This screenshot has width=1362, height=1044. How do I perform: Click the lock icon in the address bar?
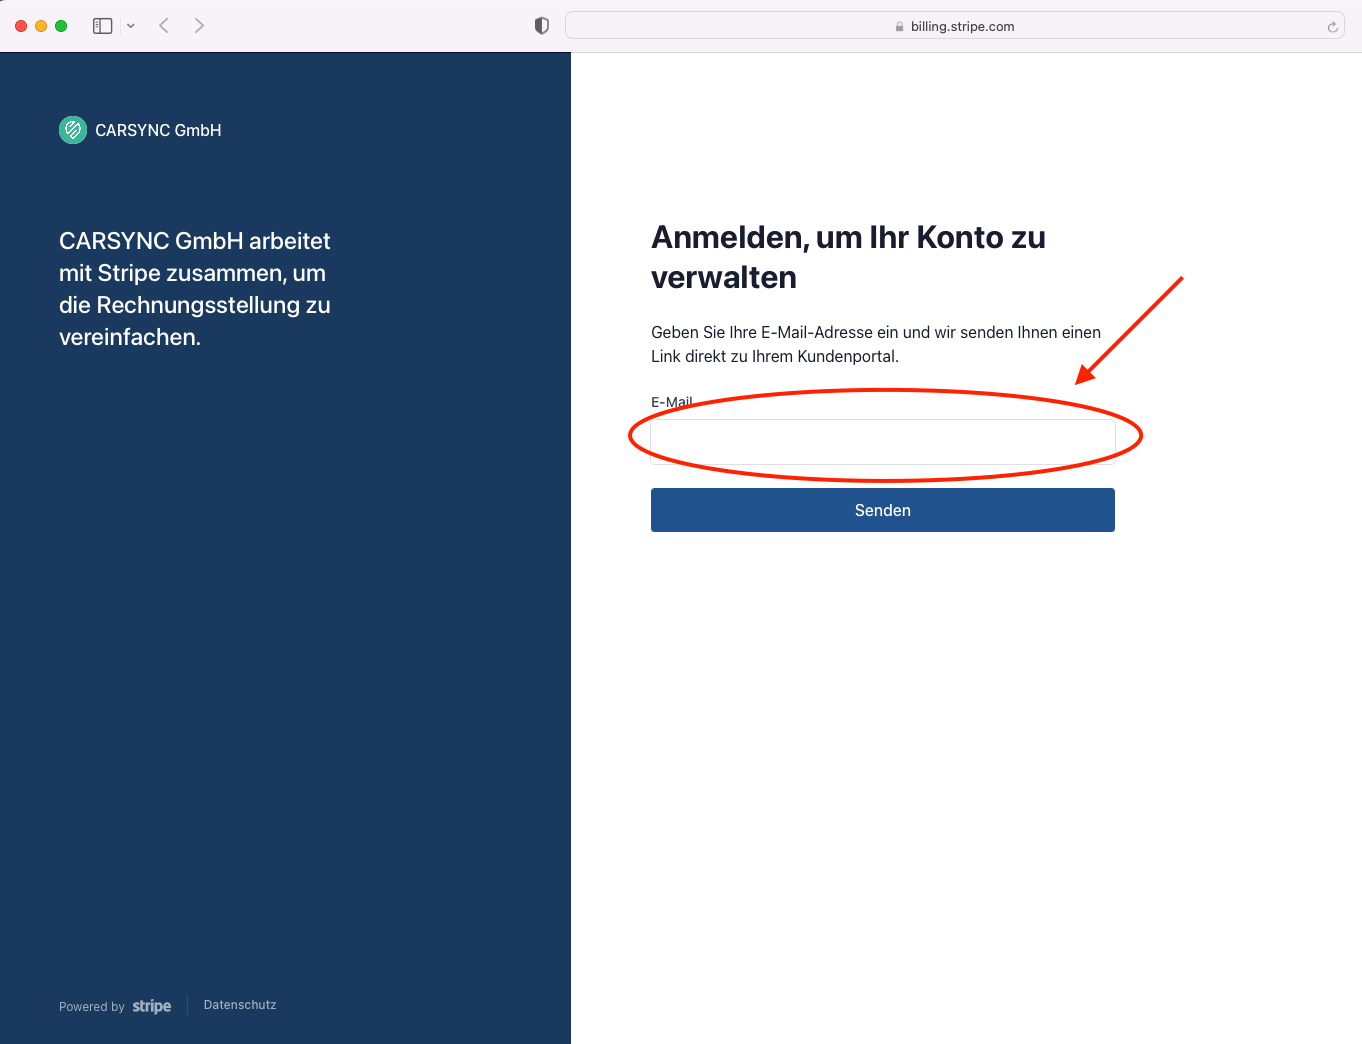point(900,27)
